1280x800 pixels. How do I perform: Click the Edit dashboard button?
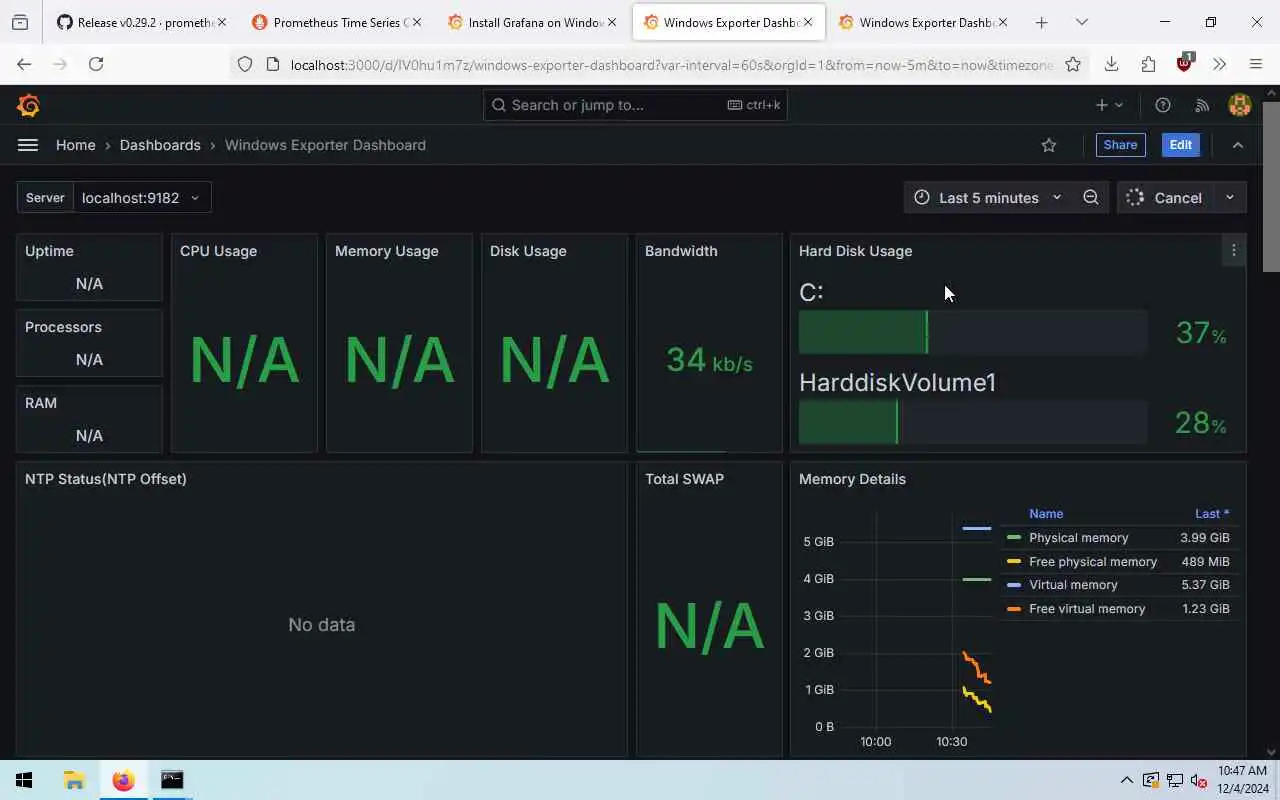click(x=1180, y=145)
